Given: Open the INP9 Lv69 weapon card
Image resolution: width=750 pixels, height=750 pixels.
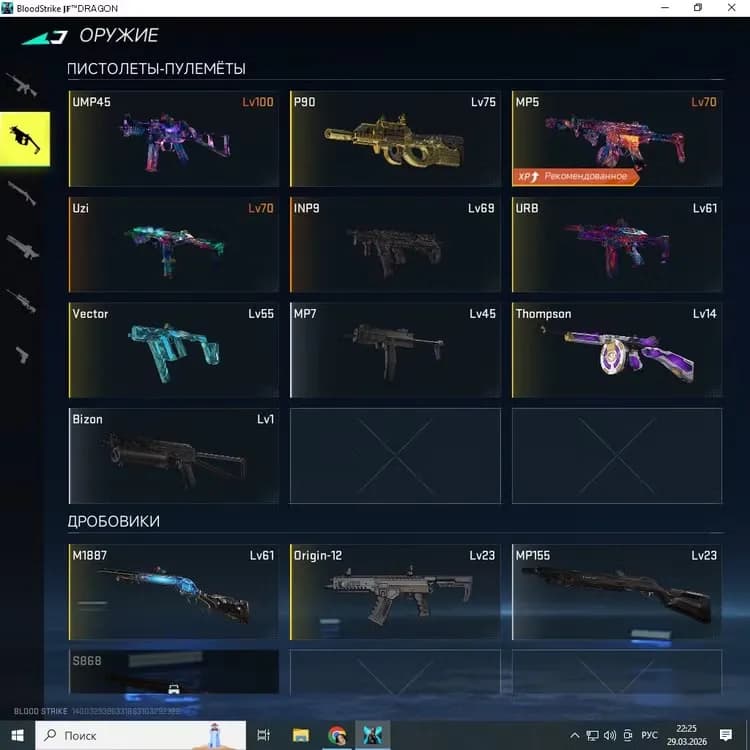Looking at the screenshot, I should pyautogui.click(x=395, y=244).
